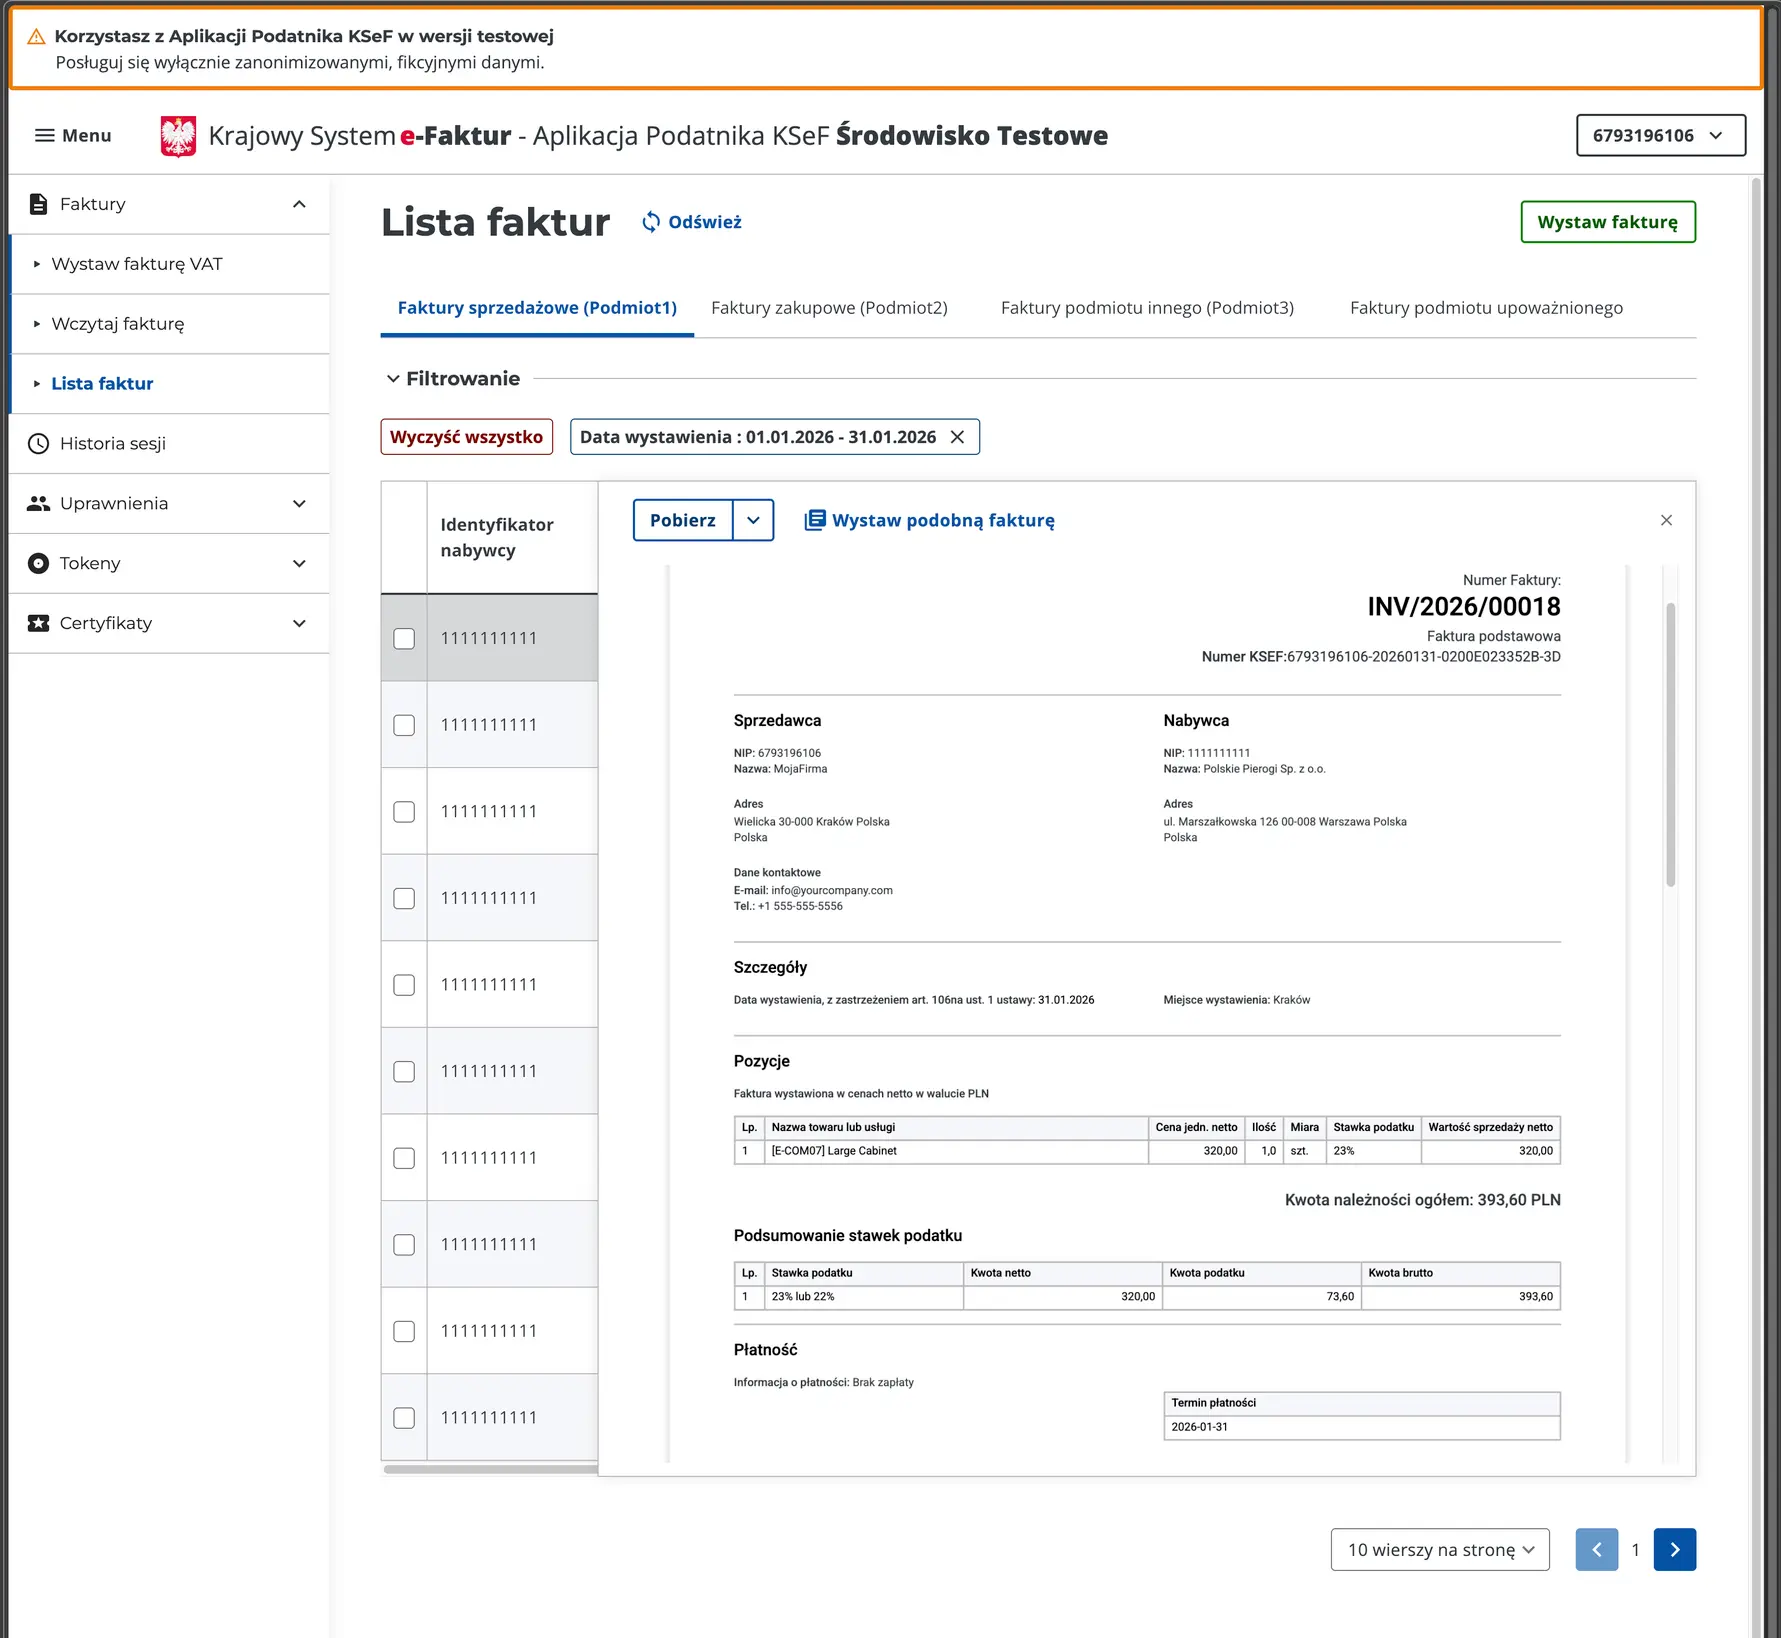
Task: Open Historia sesji clock icon
Action: coord(38,443)
